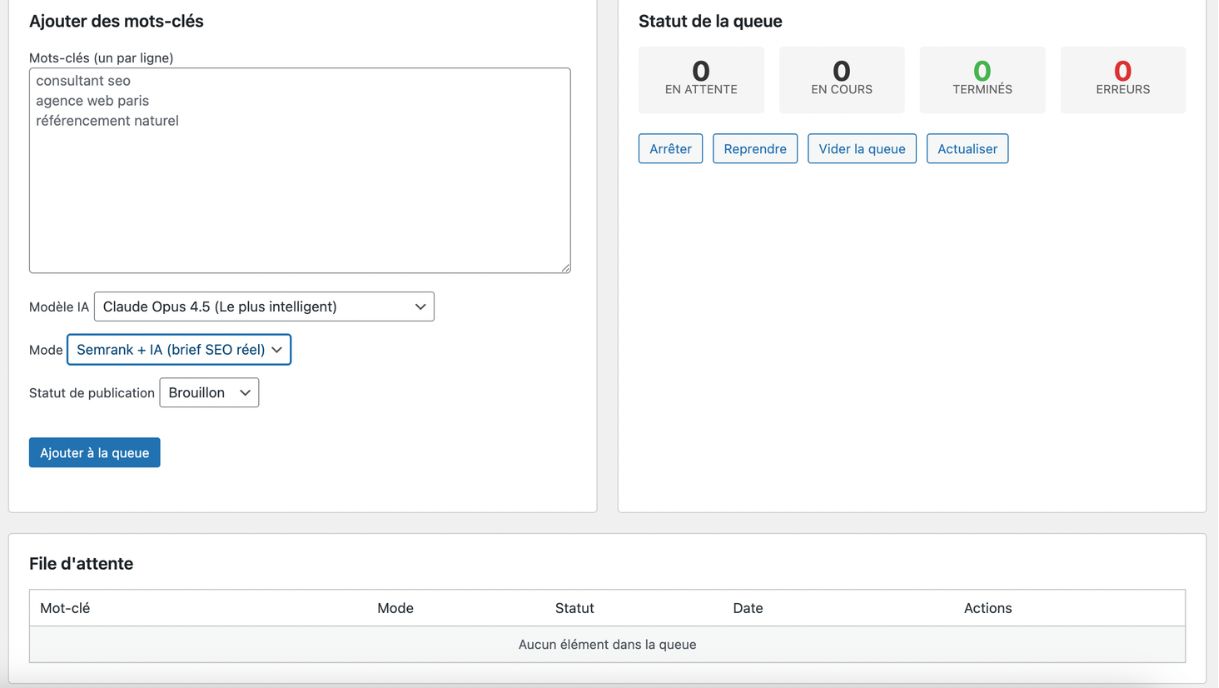Viewport: 1219px width, 688px height.
Task: Open the Statut de publication dropdown
Action: coord(209,393)
